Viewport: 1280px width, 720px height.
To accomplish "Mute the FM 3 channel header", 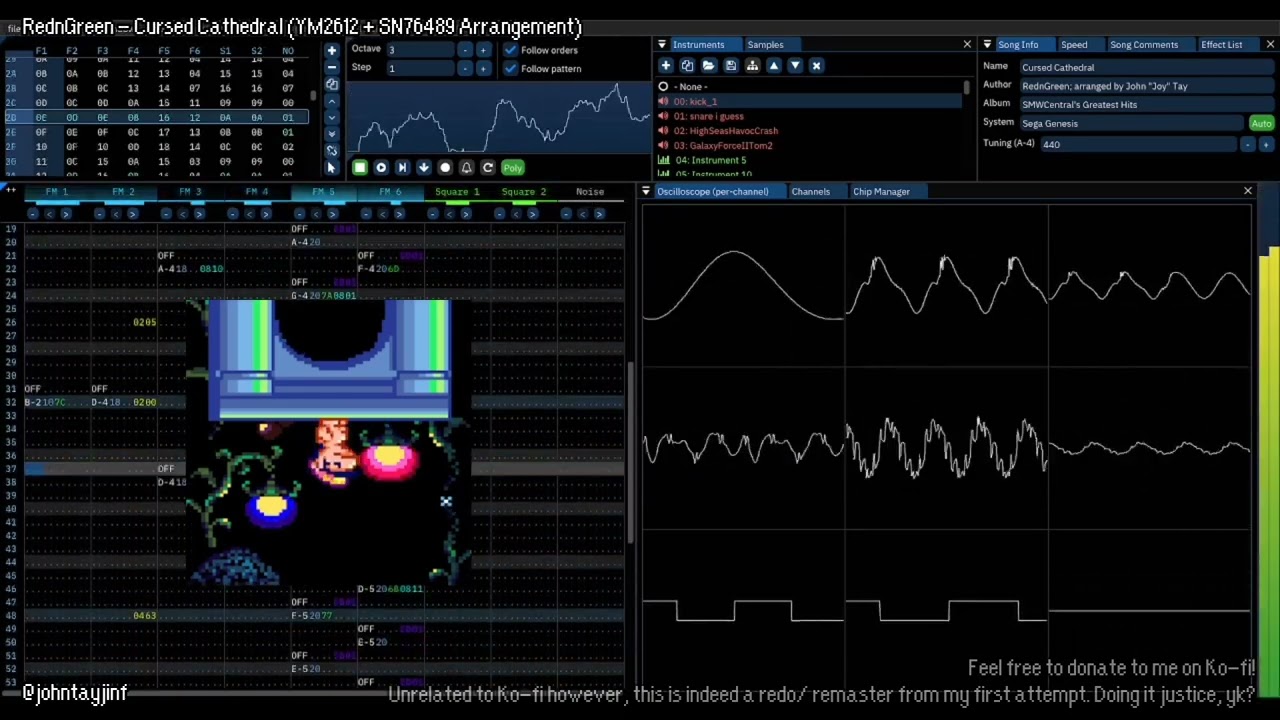I will [x=191, y=192].
